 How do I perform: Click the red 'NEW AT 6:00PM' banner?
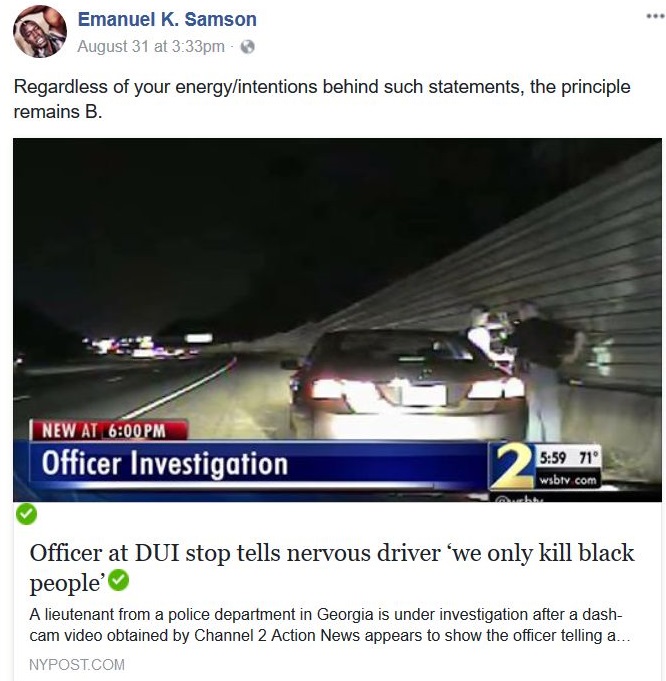click(x=108, y=430)
